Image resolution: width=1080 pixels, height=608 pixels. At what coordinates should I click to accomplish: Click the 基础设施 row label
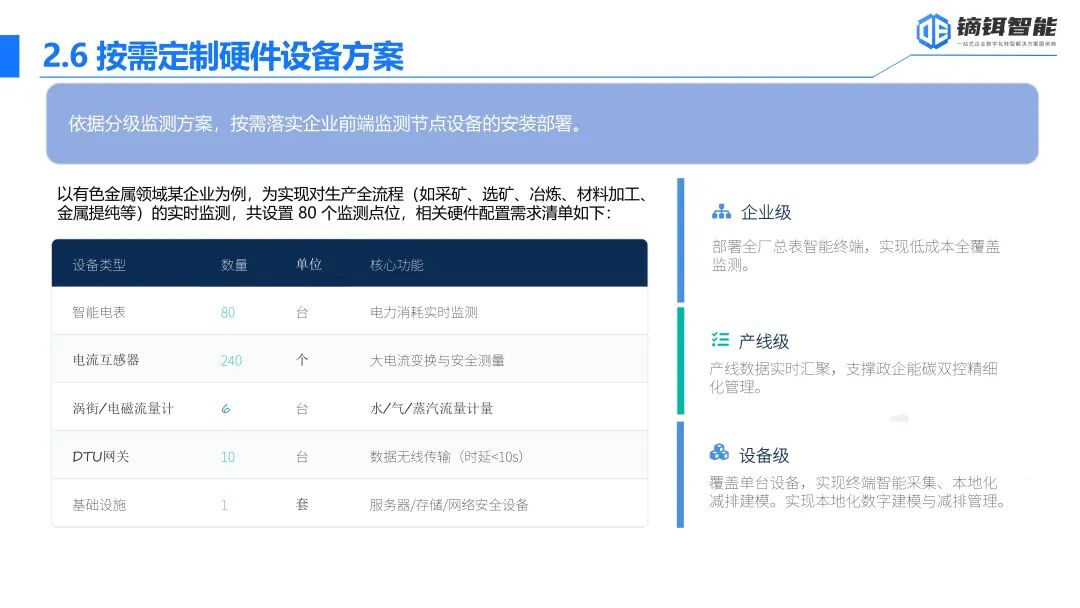(x=99, y=504)
